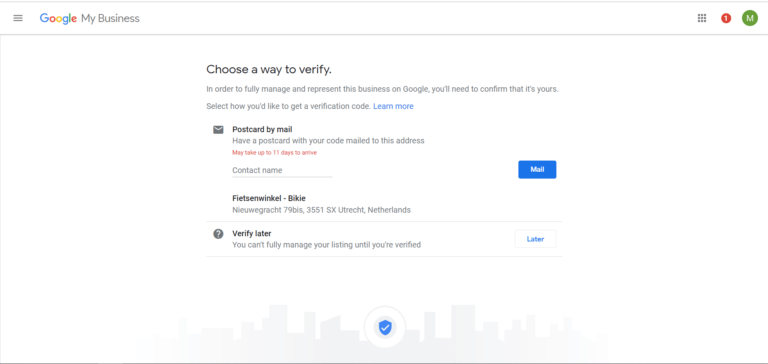This screenshot has width=768, height=364.
Task: Click the Verify later question mark icon
Action: (x=218, y=234)
